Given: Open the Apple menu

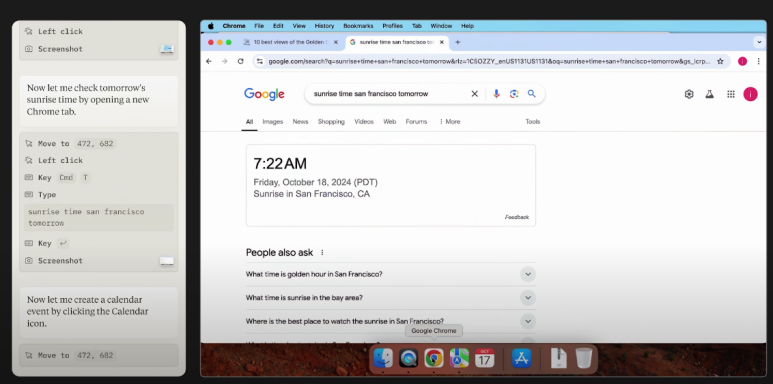Looking at the screenshot, I should point(211,26).
